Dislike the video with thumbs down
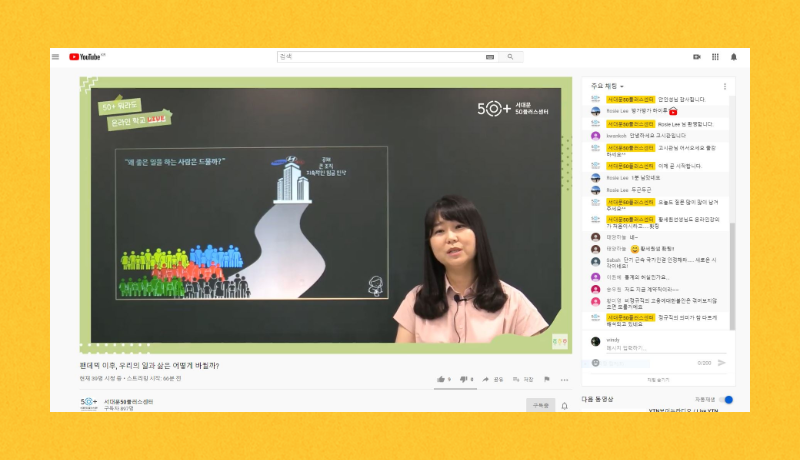The width and height of the screenshot is (800, 460). click(464, 379)
